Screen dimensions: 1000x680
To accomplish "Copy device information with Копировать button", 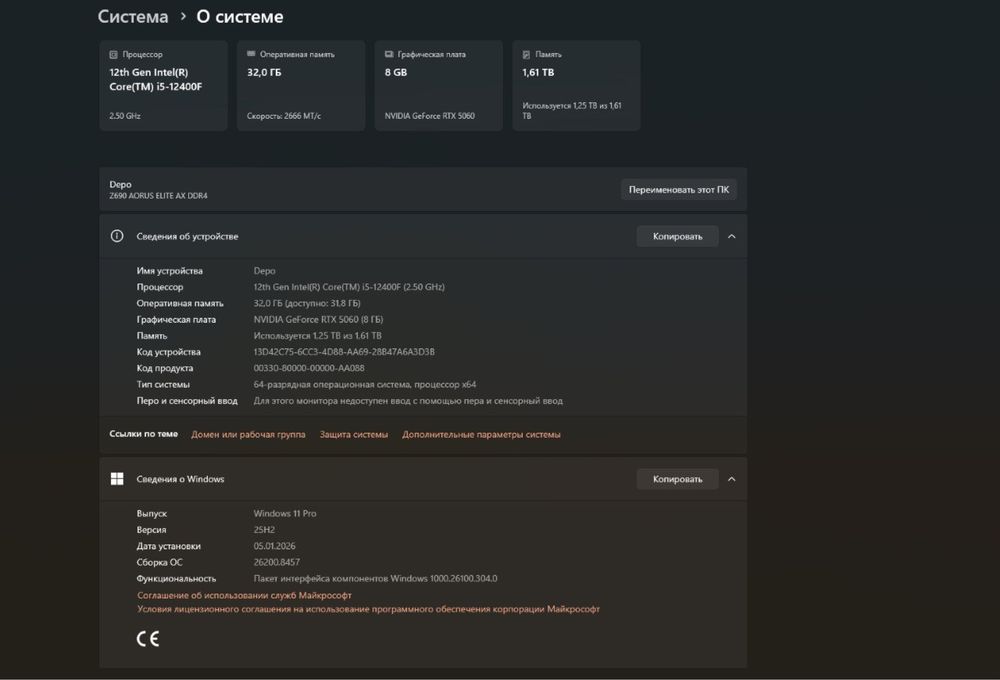I will pyautogui.click(x=677, y=236).
